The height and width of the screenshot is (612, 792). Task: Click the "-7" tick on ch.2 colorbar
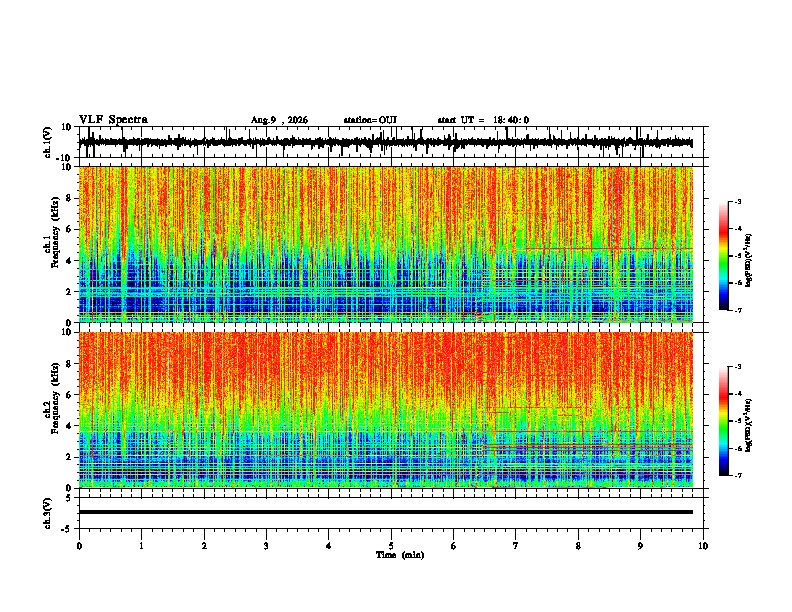[738, 475]
